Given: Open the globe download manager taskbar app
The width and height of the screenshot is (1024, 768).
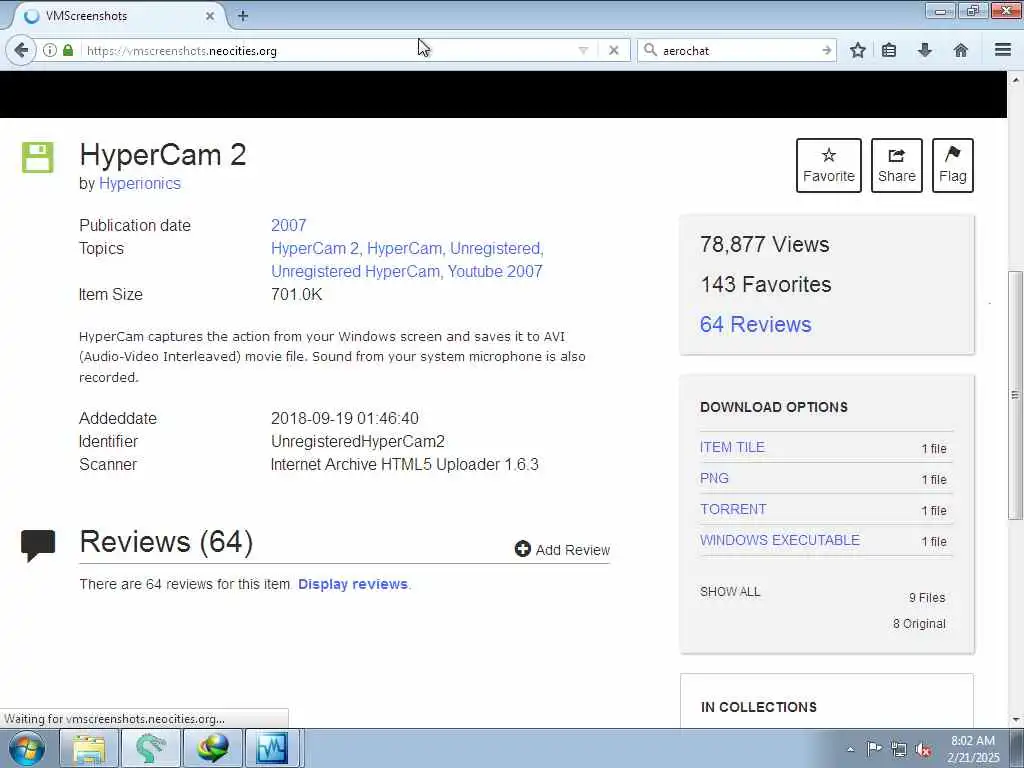Looking at the screenshot, I should [212, 748].
